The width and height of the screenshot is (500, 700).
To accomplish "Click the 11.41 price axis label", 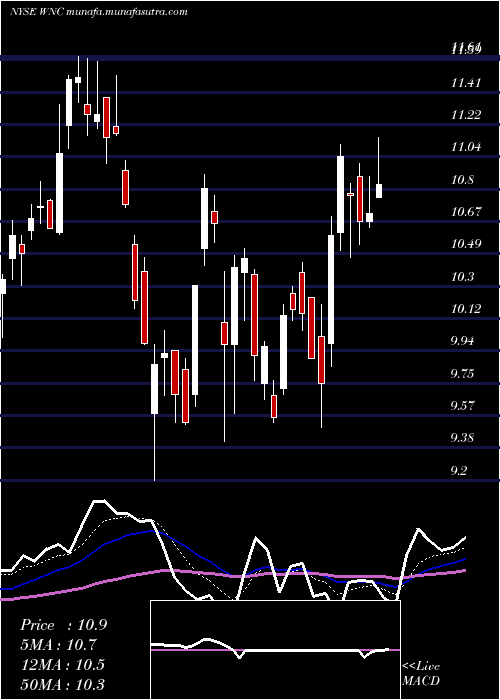I will 466,83.
